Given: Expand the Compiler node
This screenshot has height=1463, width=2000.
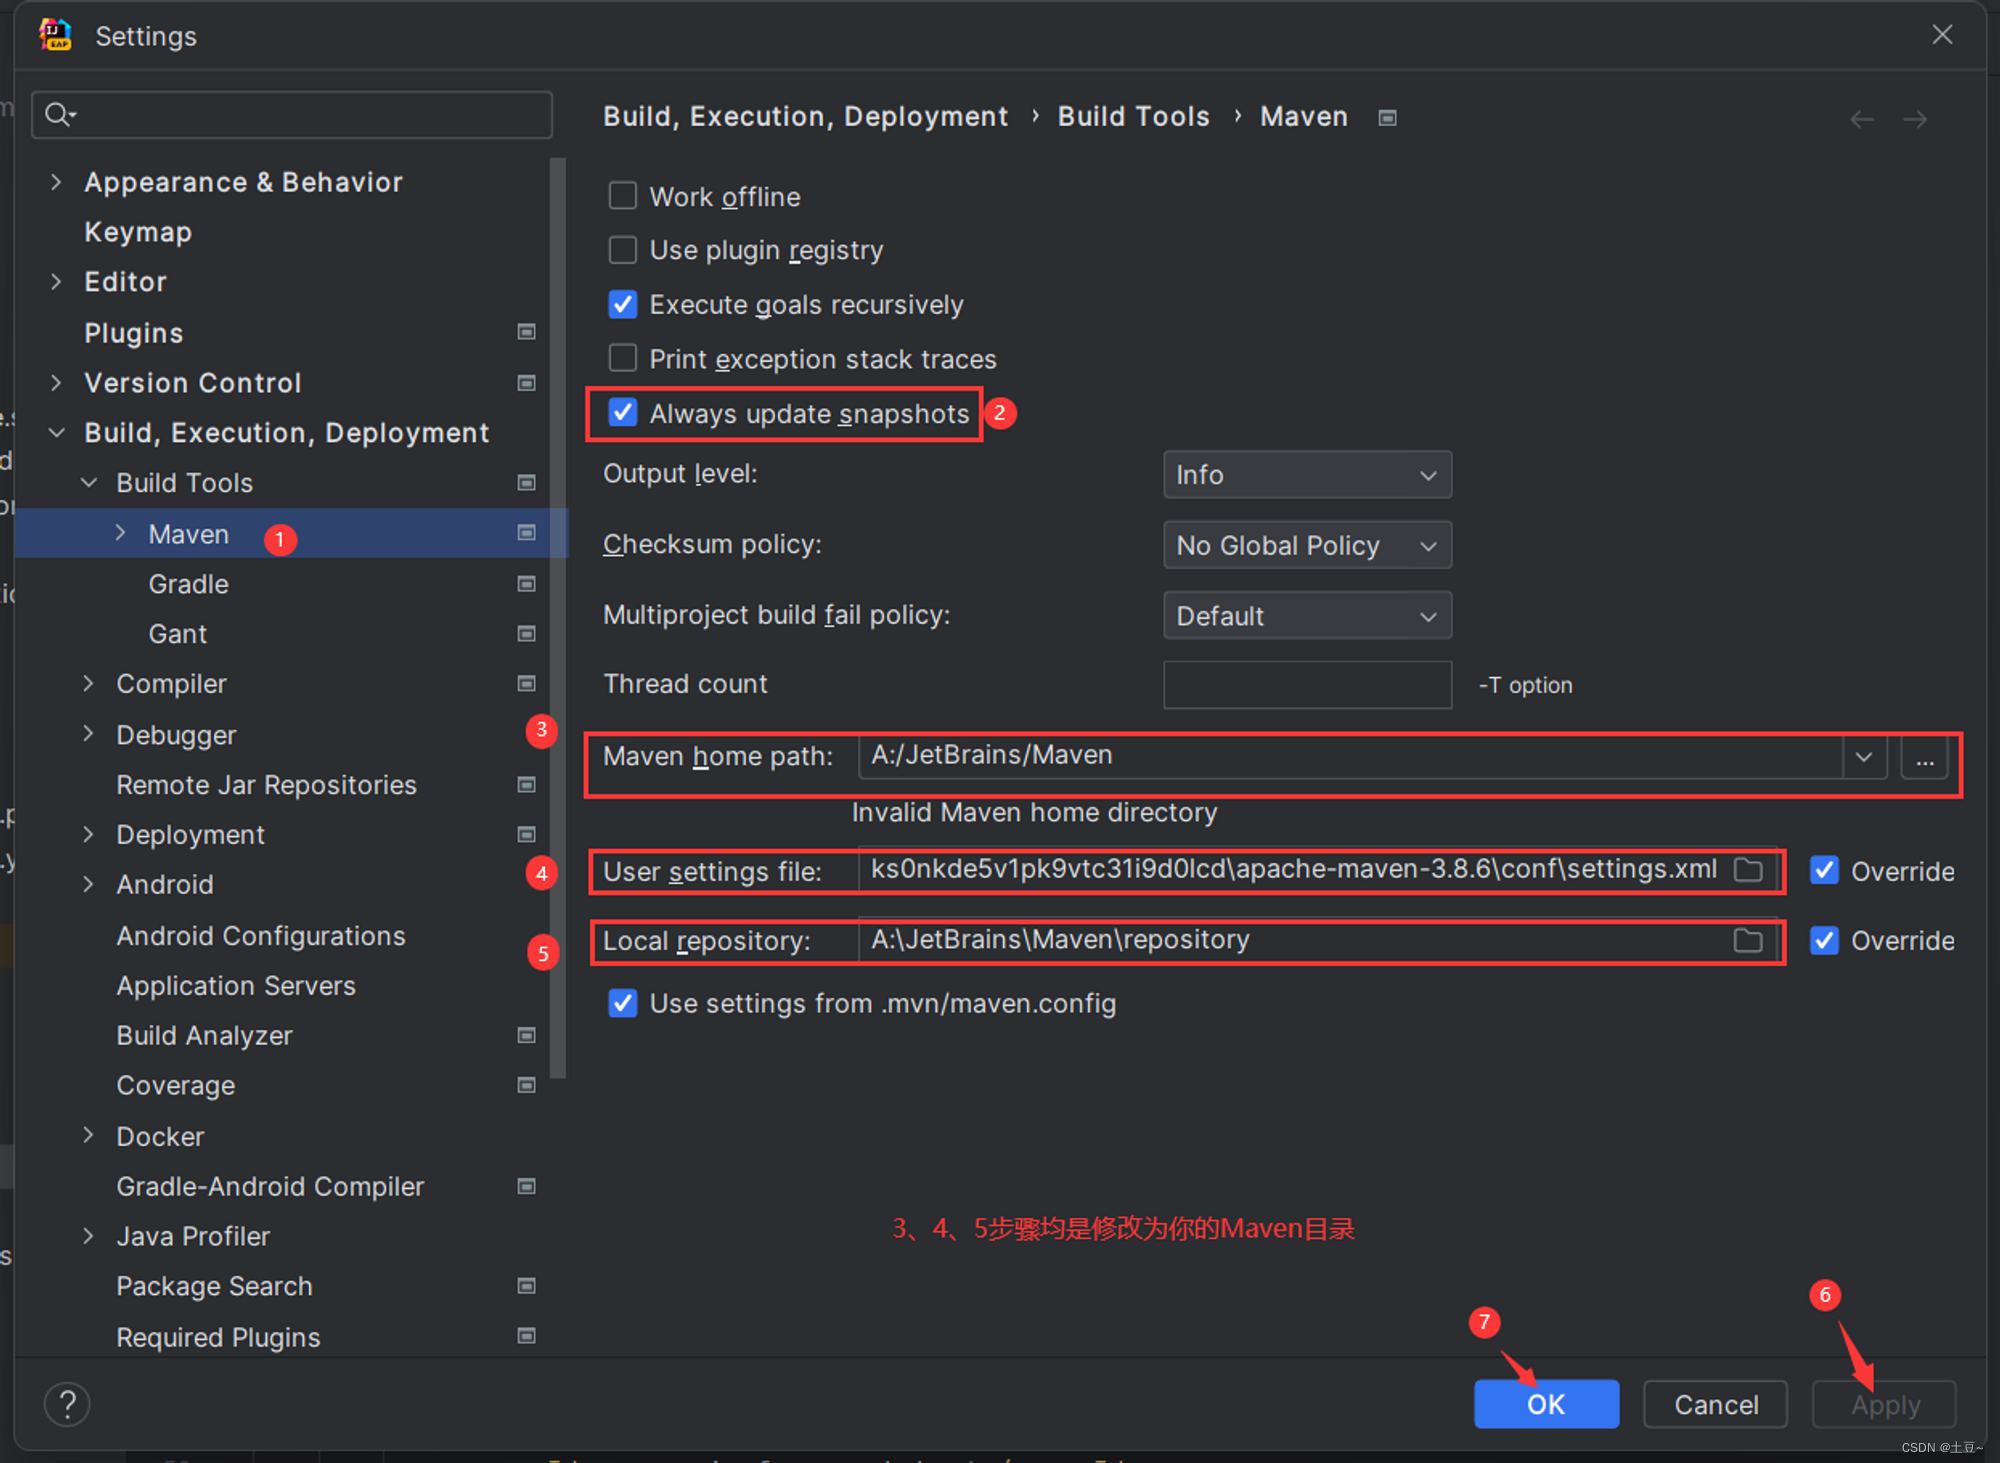Looking at the screenshot, I should point(89,684).
